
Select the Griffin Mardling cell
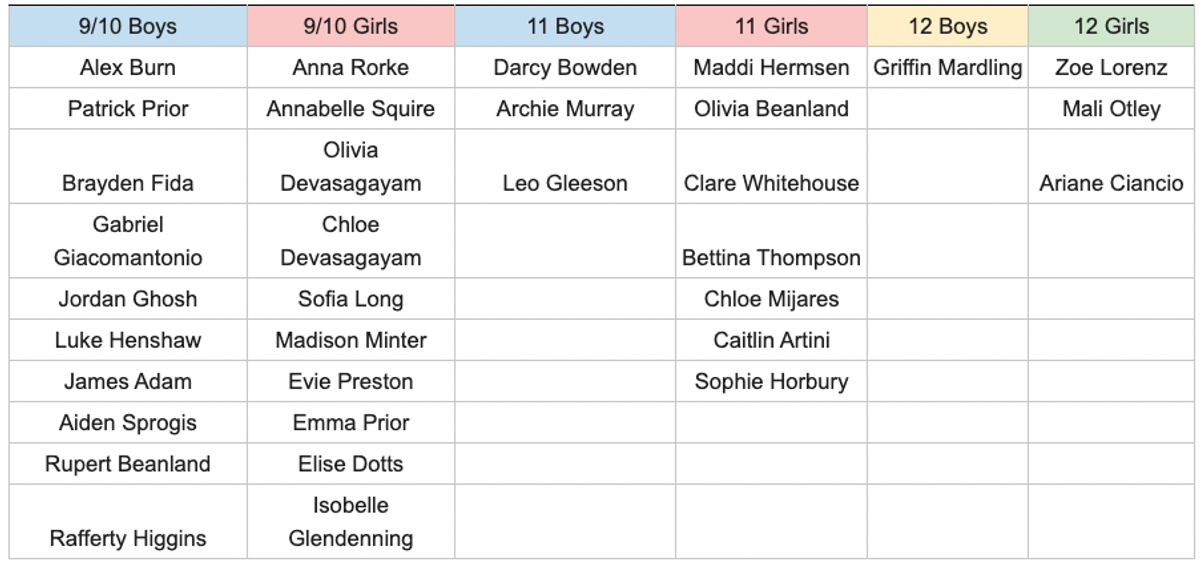947,68
